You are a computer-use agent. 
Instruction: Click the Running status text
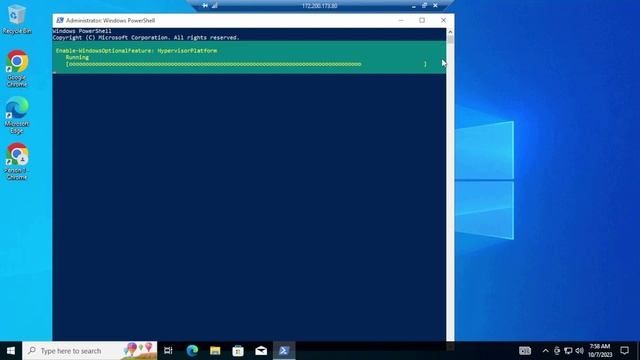[77, 58]
